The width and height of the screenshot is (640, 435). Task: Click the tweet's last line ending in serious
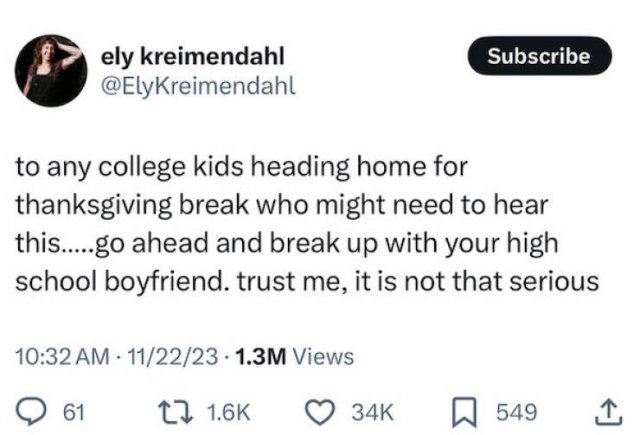(x=306, y=283)
